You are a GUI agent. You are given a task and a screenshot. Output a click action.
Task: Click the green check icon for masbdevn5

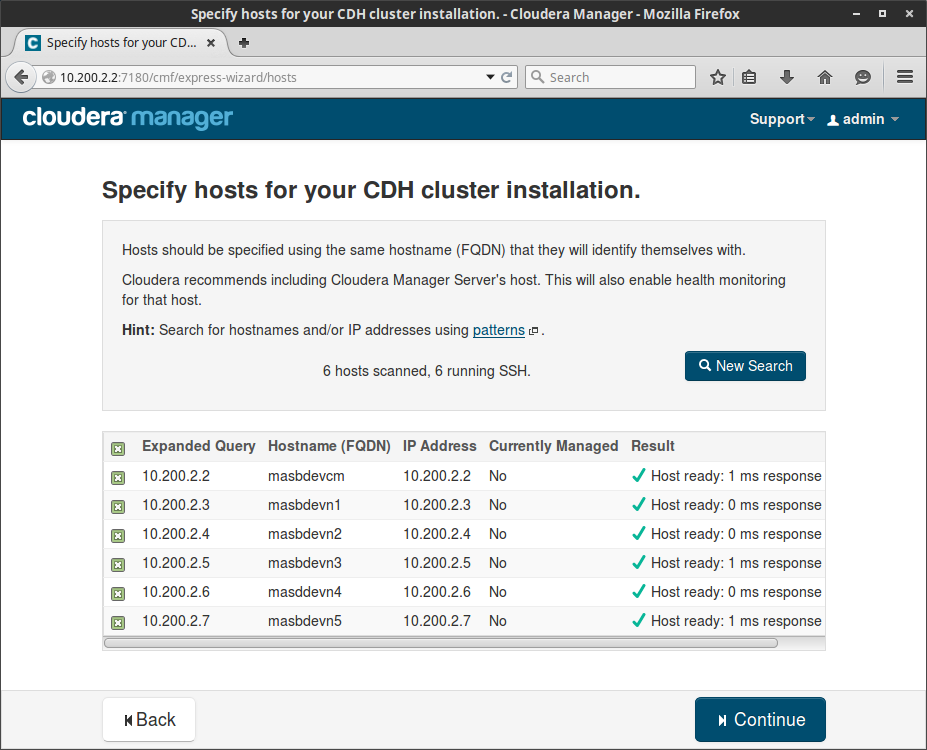point(638,620)
